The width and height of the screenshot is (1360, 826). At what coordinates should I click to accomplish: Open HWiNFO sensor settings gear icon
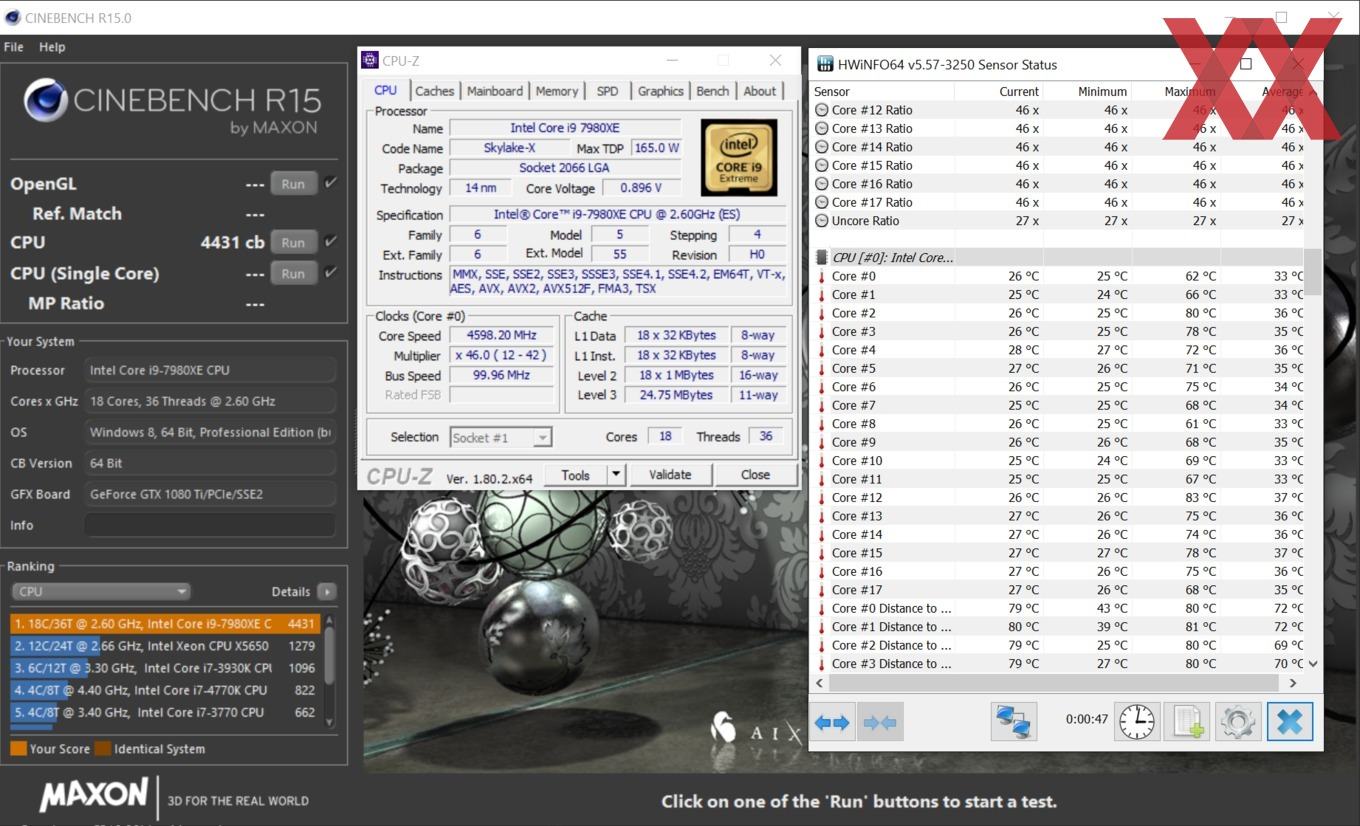pyautogui.click(x=1237, y=722)
